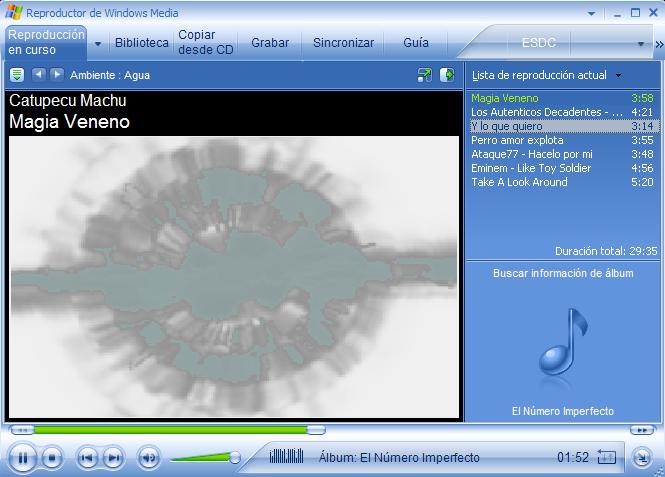665x477 pixels.
Task: Expand the online stores dropdown arrow
Action: [641, 44]
